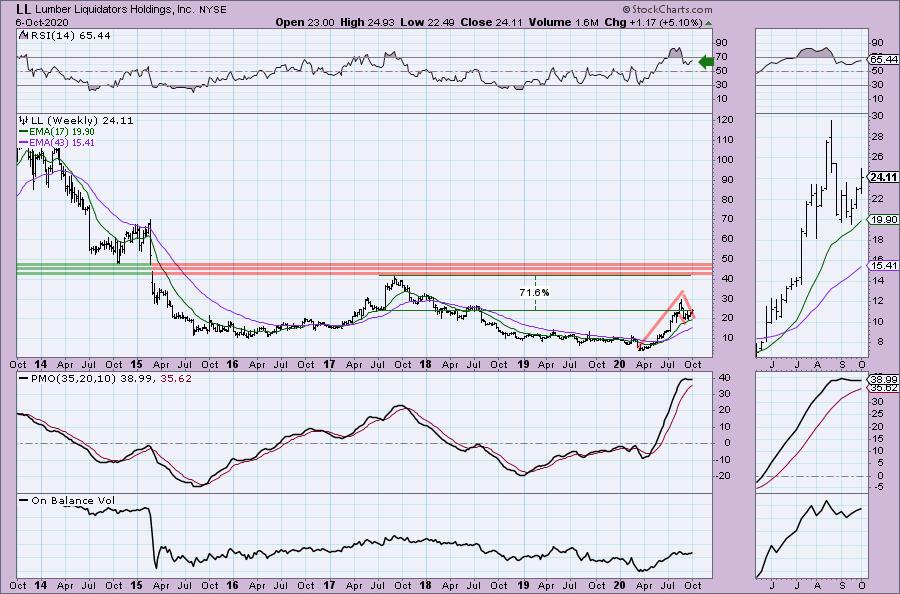Click the 6-Oct-2020 date label

click(42, 22)
